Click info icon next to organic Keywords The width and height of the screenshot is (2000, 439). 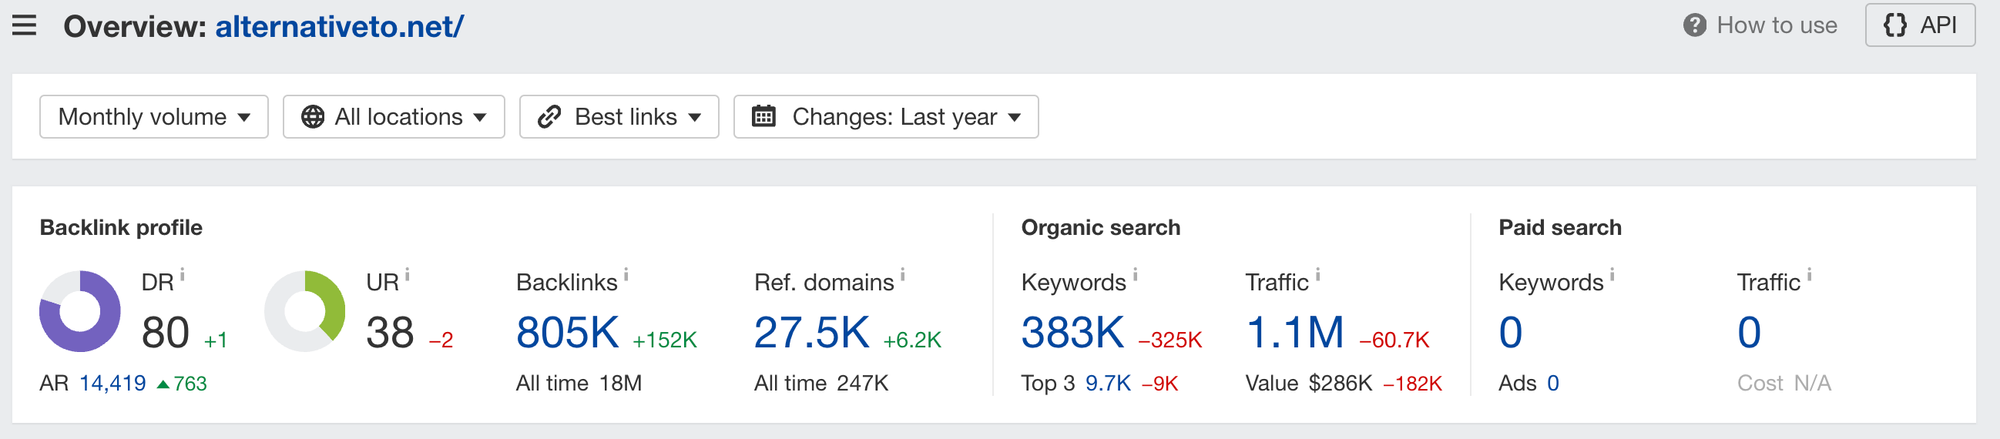1135,275
